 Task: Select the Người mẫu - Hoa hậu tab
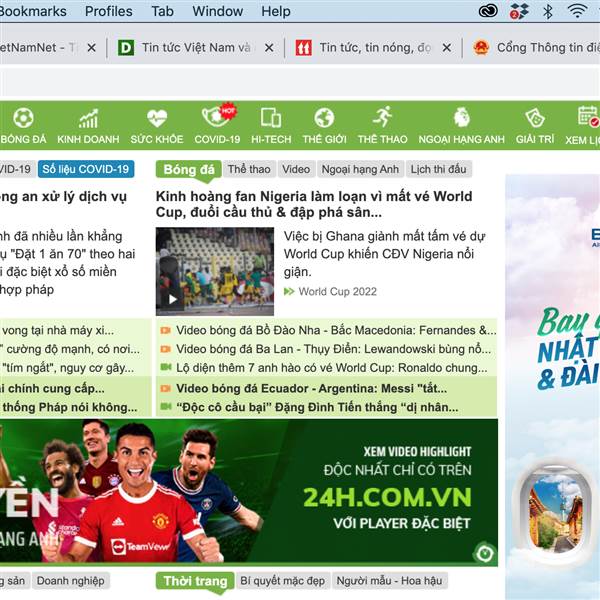(x=389, y=581)
